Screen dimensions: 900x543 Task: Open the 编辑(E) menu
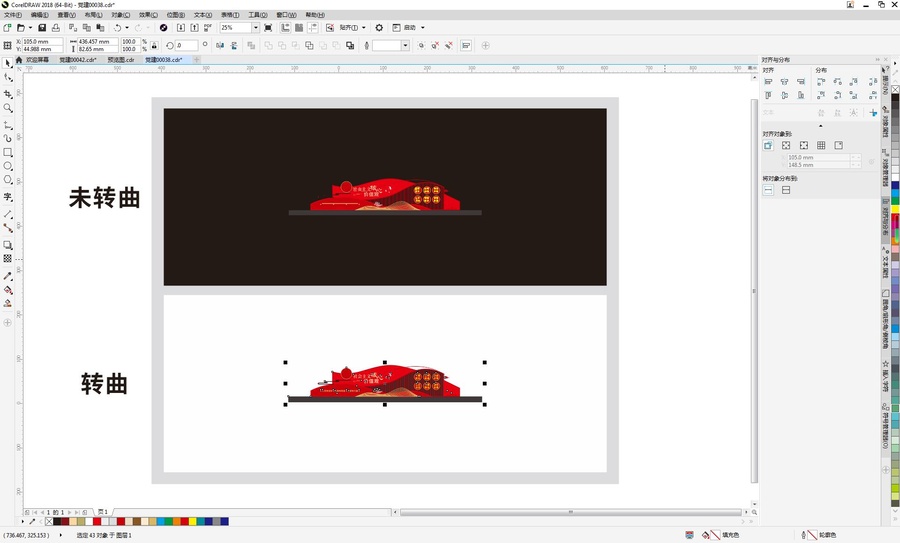[40, 15]
